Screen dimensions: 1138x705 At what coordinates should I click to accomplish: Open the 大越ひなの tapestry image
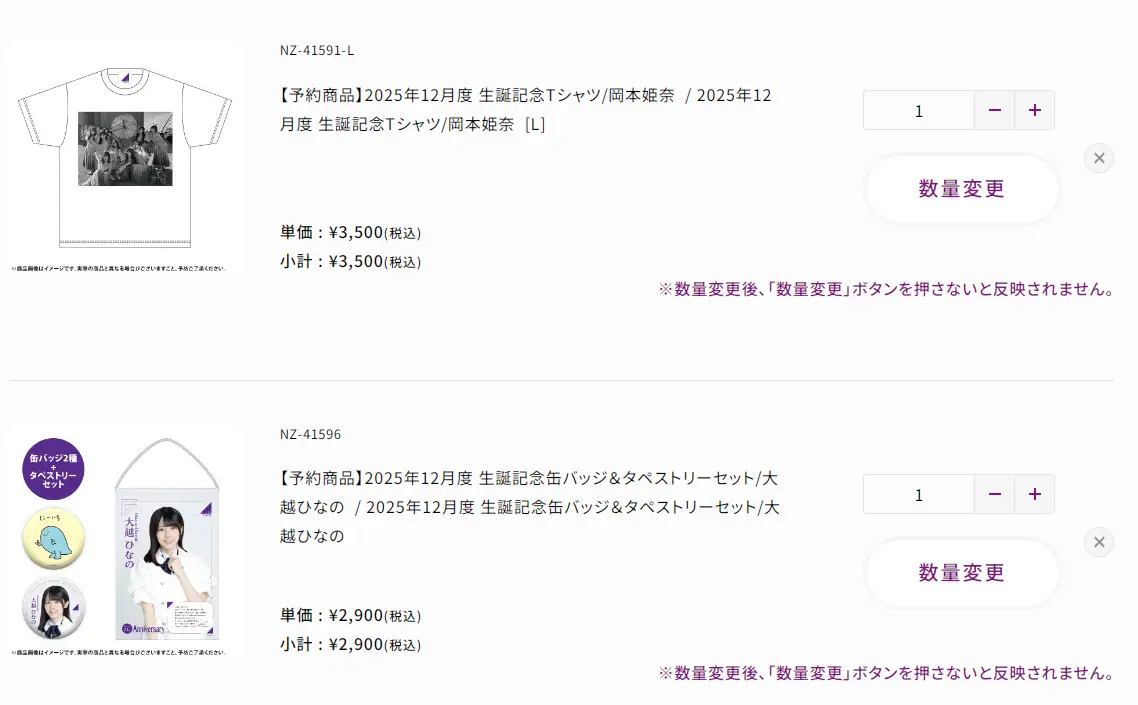(166, 545)
